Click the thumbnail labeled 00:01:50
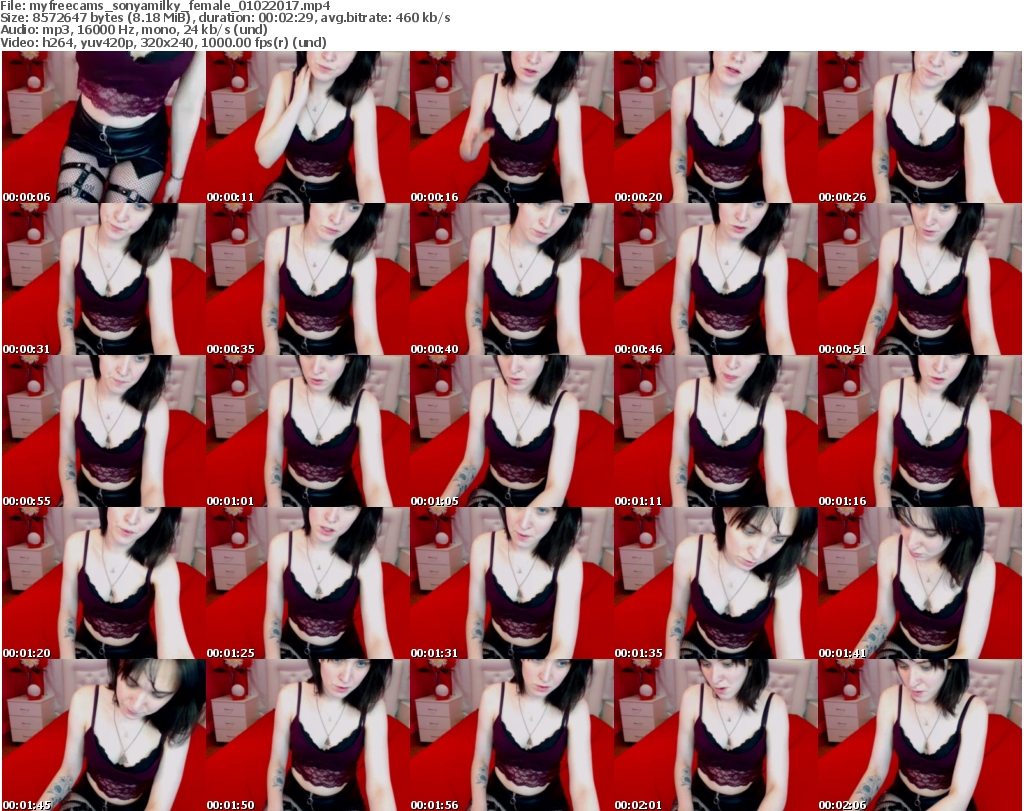The height and width of the screenshot is (811, 1024). 308,735
